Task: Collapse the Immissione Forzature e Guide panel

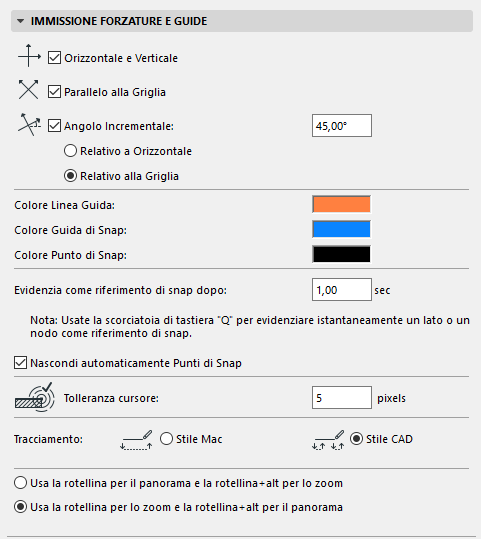Action: (21, 21)
